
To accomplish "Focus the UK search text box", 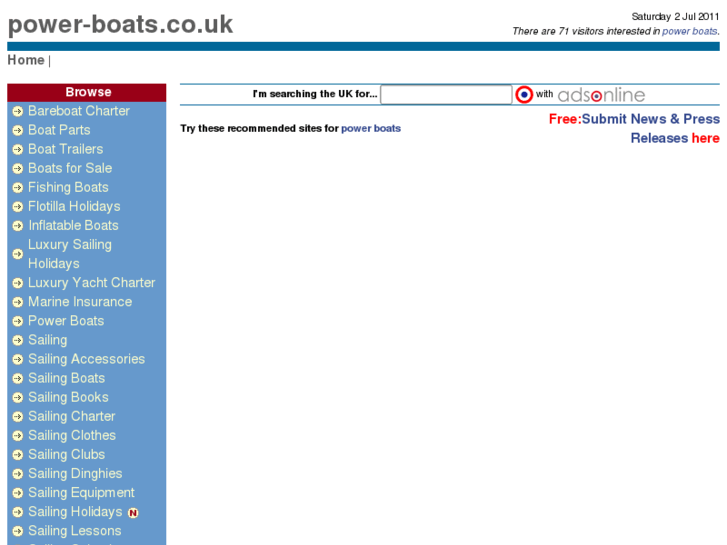I will [446, 94].
